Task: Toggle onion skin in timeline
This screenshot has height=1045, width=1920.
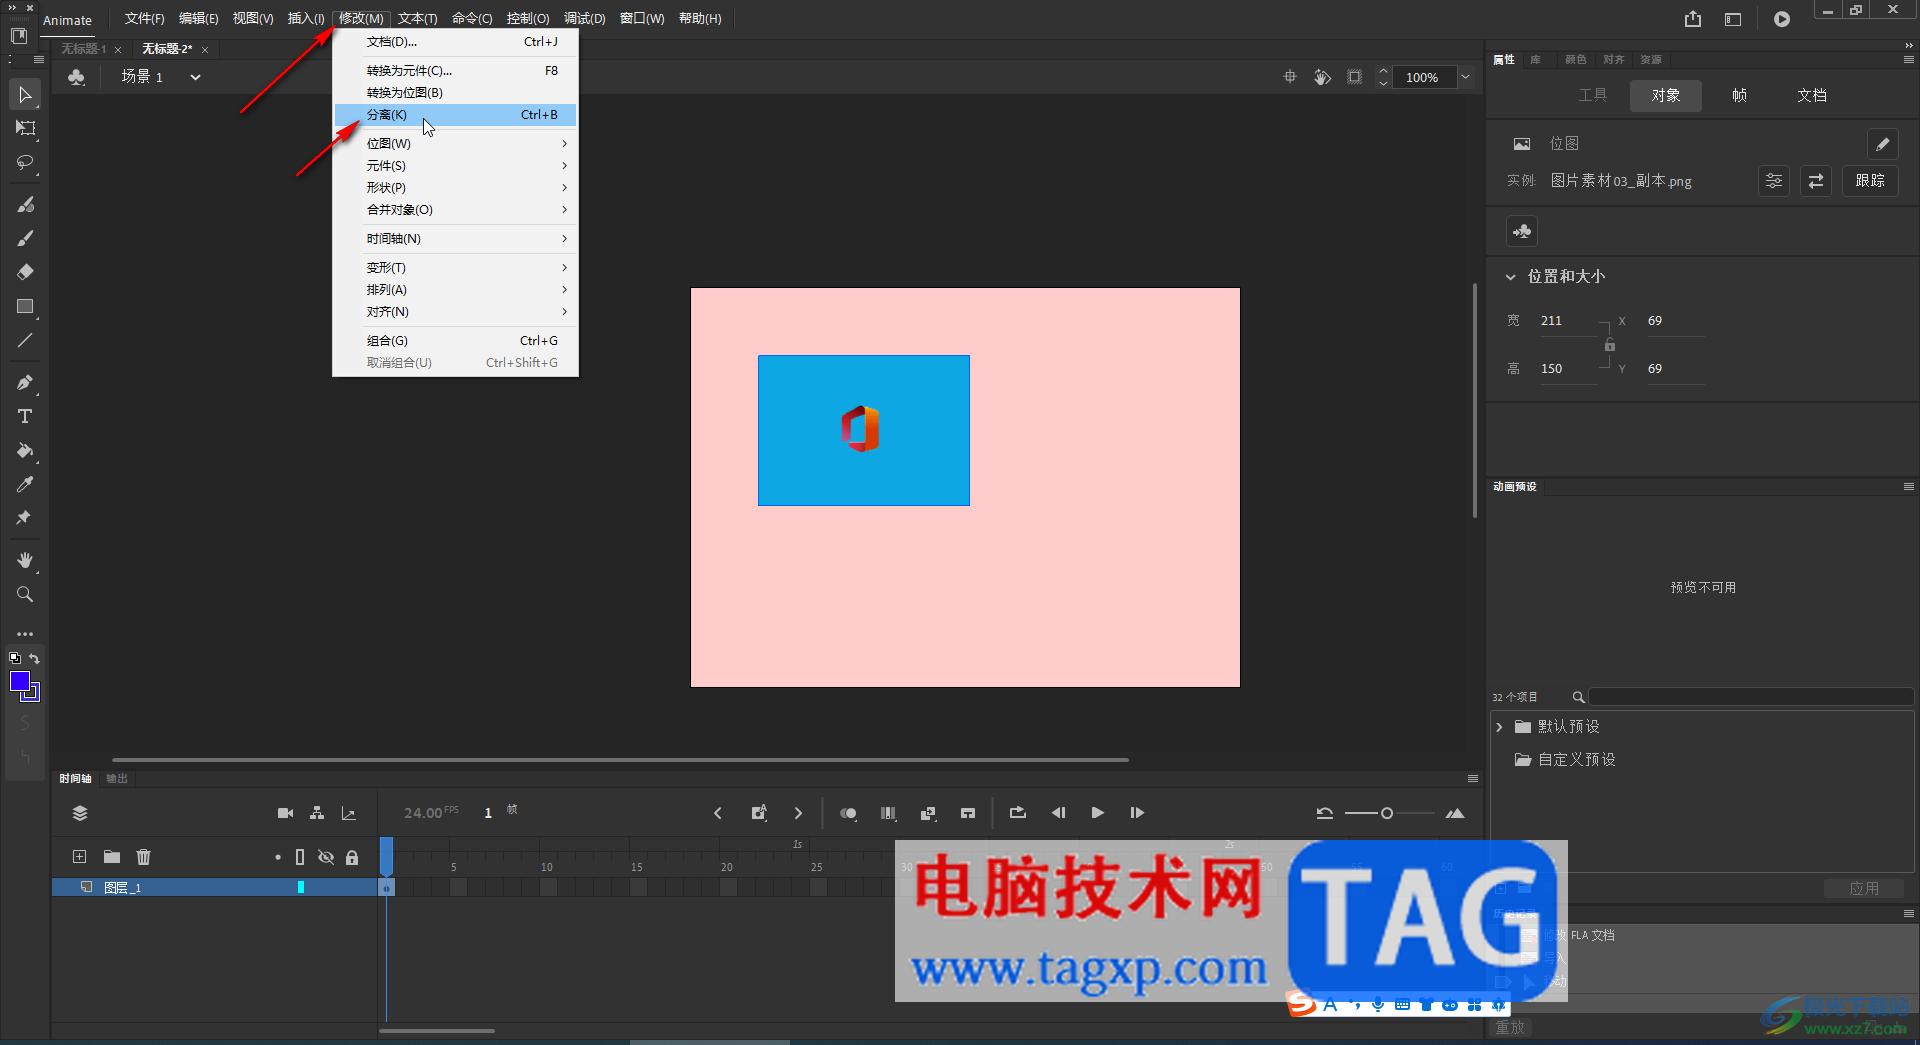Action: [848, 813]
